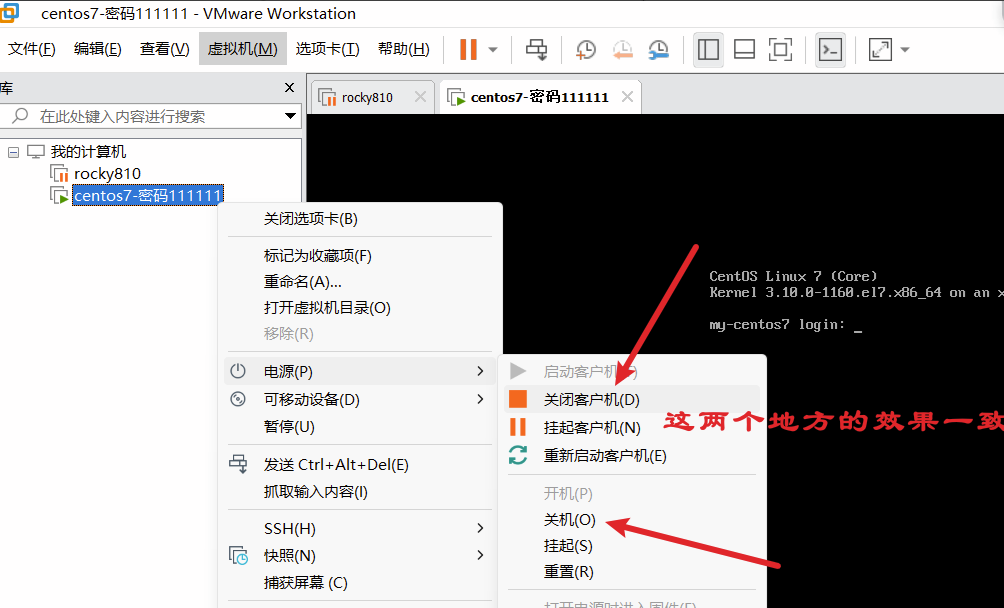The image size is (1004, 608).
Task: Expand the 可移动设备(D) submenu
Action: (360, 399)
